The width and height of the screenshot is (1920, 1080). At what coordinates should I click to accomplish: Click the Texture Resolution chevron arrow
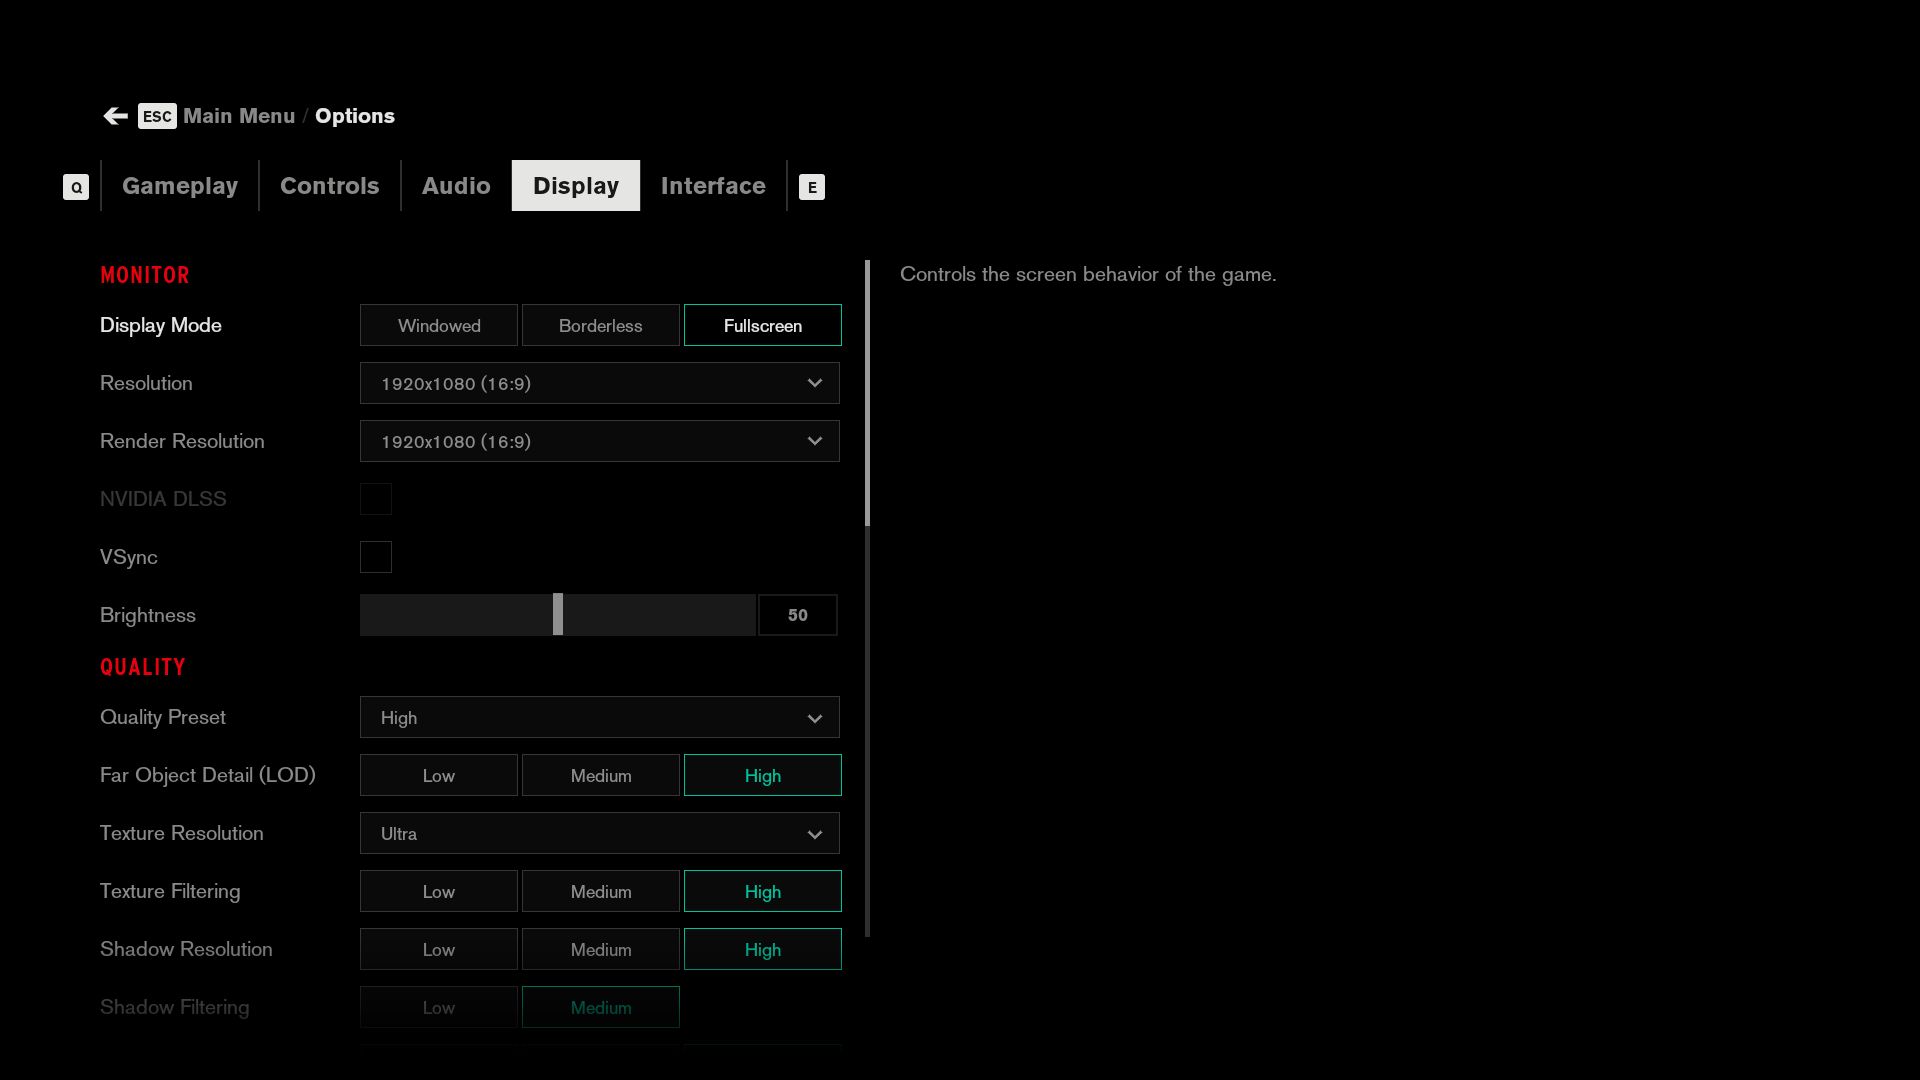[x=814, y=834]
